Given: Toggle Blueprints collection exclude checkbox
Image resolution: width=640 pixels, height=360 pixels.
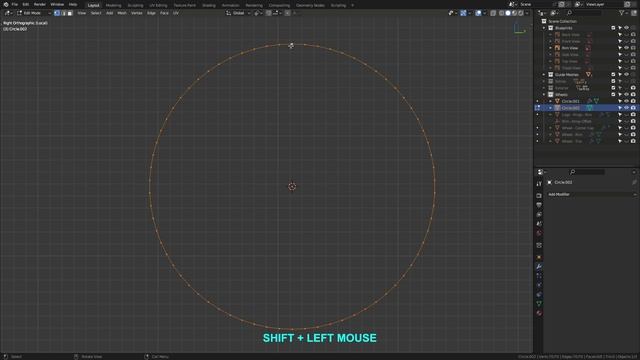Looking at the screenshot, I should (613, 28).
